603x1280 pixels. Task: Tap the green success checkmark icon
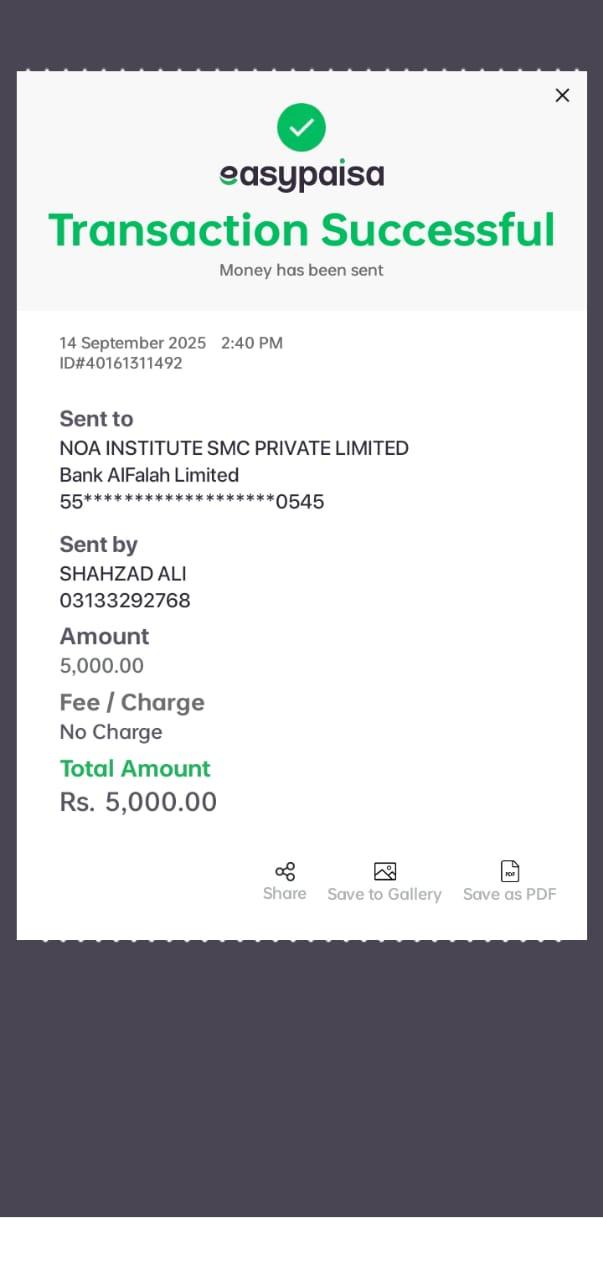click(x=301, y=127)
